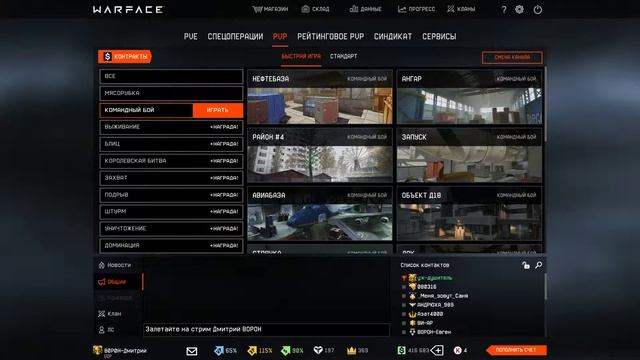Click the Смена канала button

512,58
